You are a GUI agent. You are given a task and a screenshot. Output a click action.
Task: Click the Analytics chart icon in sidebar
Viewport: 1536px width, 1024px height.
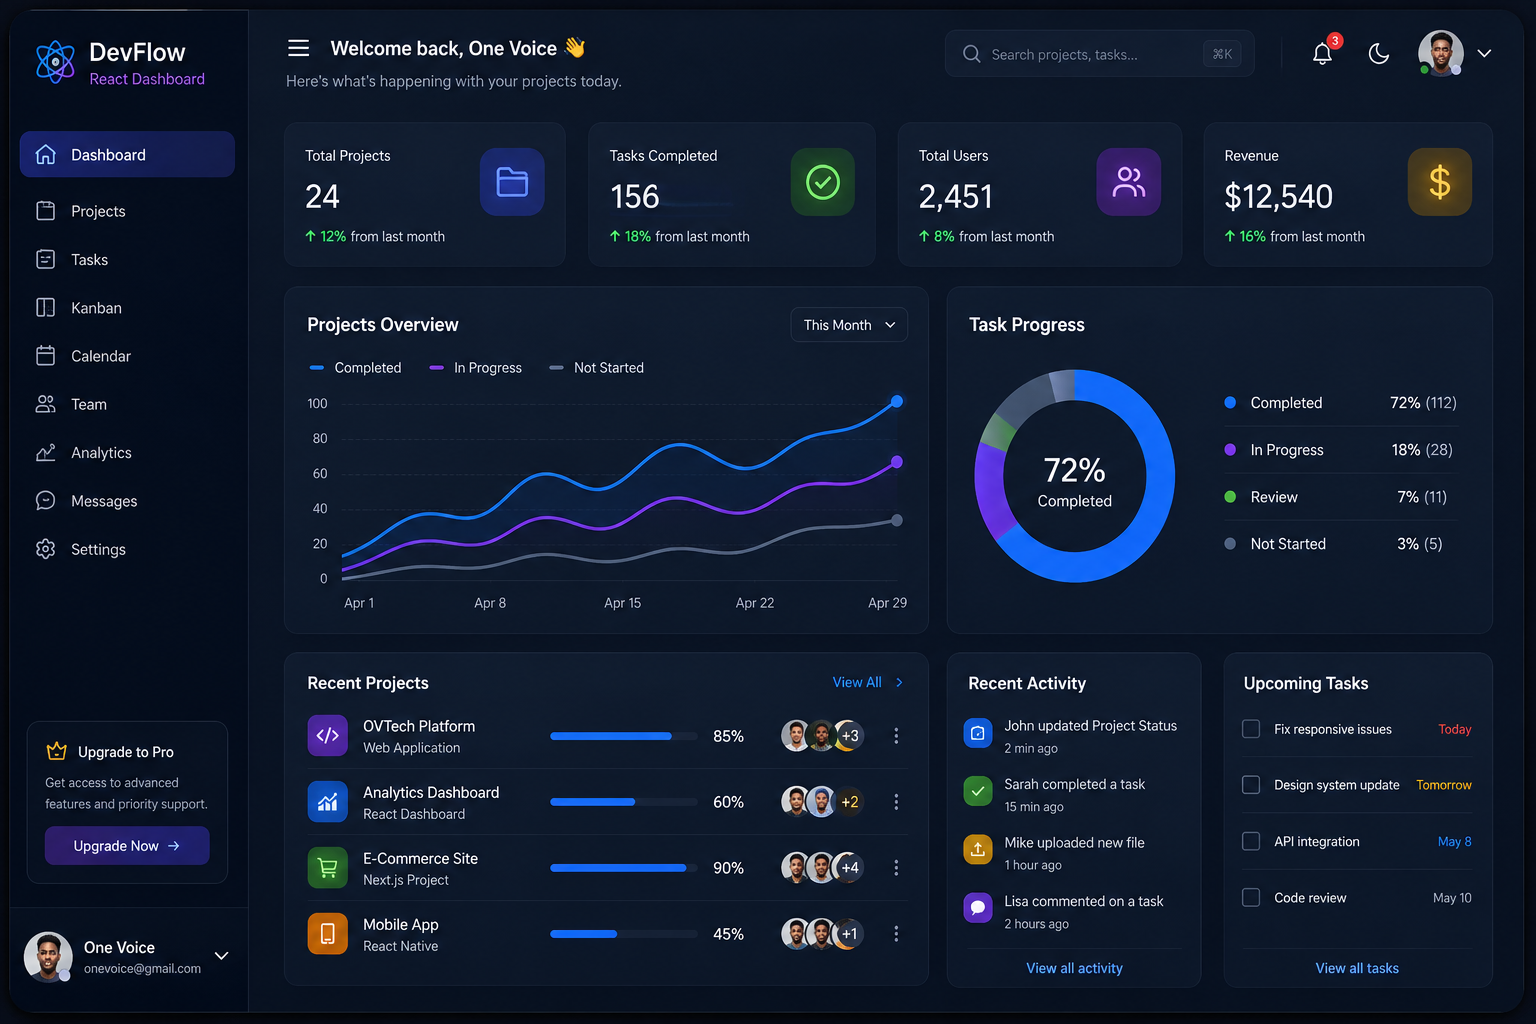point(46,453)
